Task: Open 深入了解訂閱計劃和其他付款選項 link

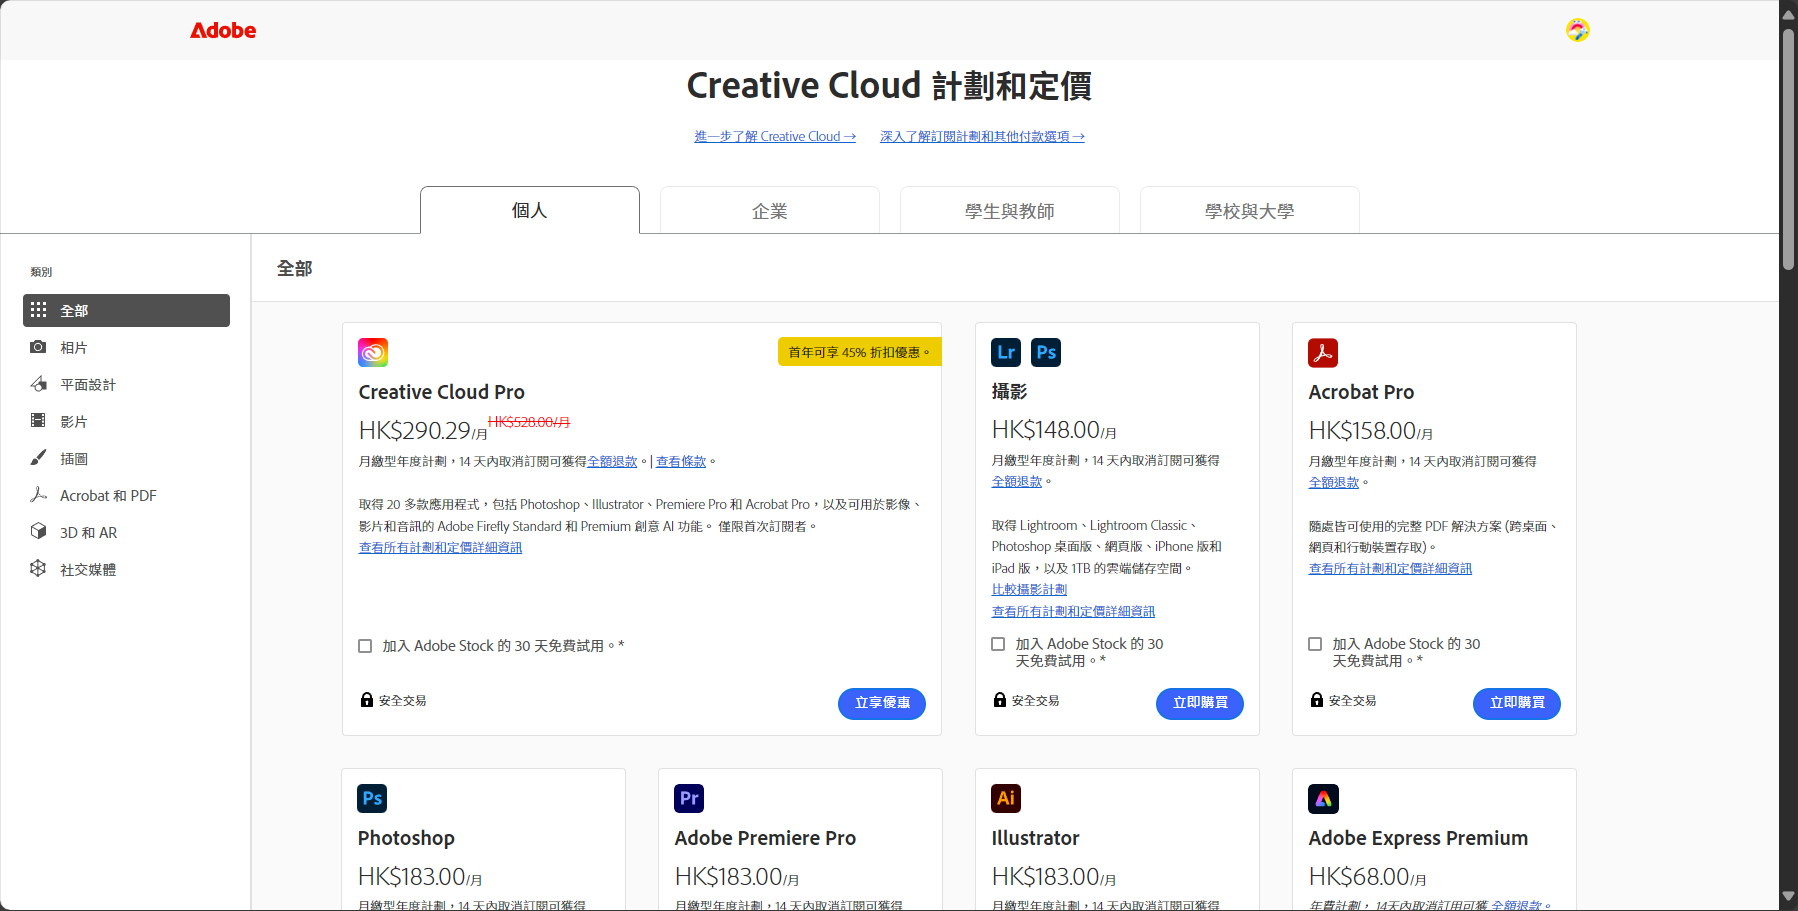Action: (982, 137)
